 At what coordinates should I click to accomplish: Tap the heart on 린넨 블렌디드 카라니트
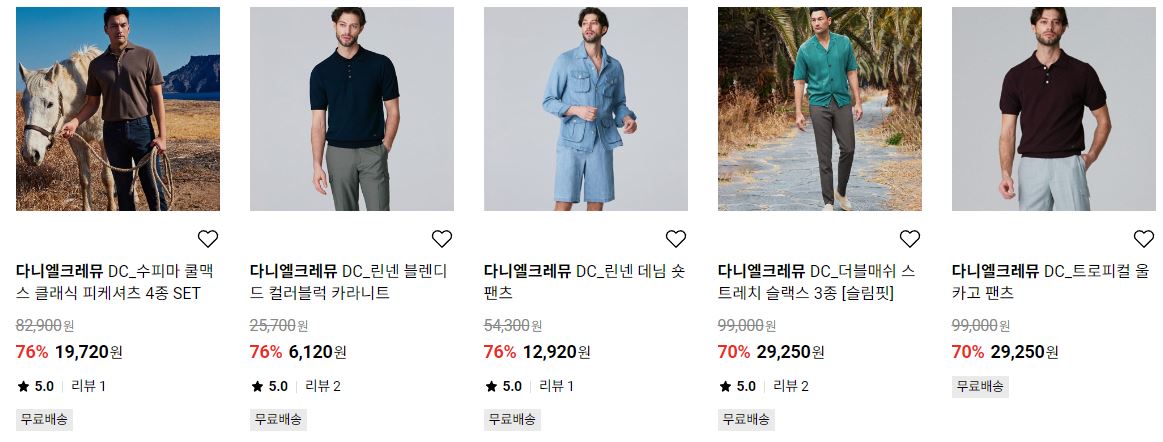(442, 239)
